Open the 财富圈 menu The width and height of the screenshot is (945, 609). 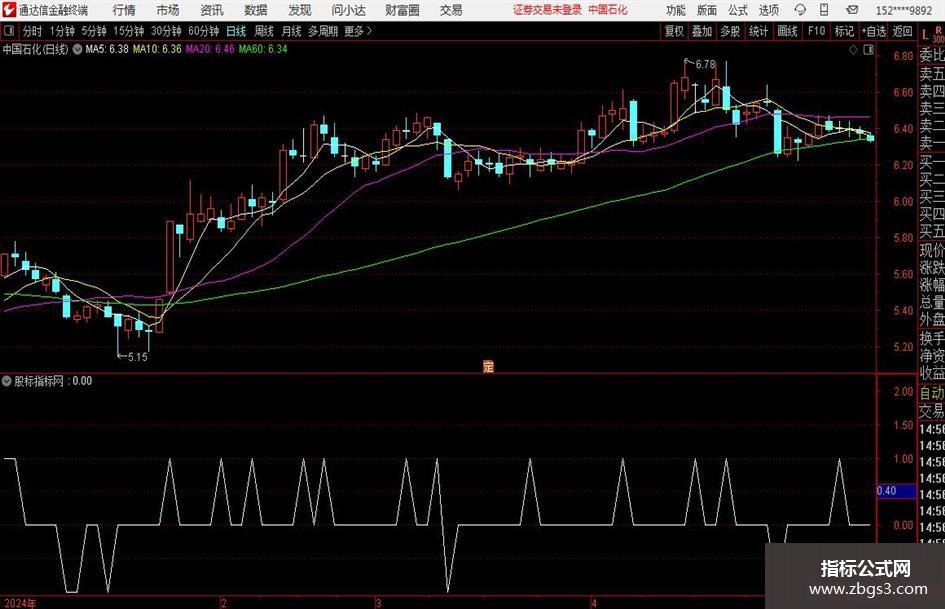point(402,10)
